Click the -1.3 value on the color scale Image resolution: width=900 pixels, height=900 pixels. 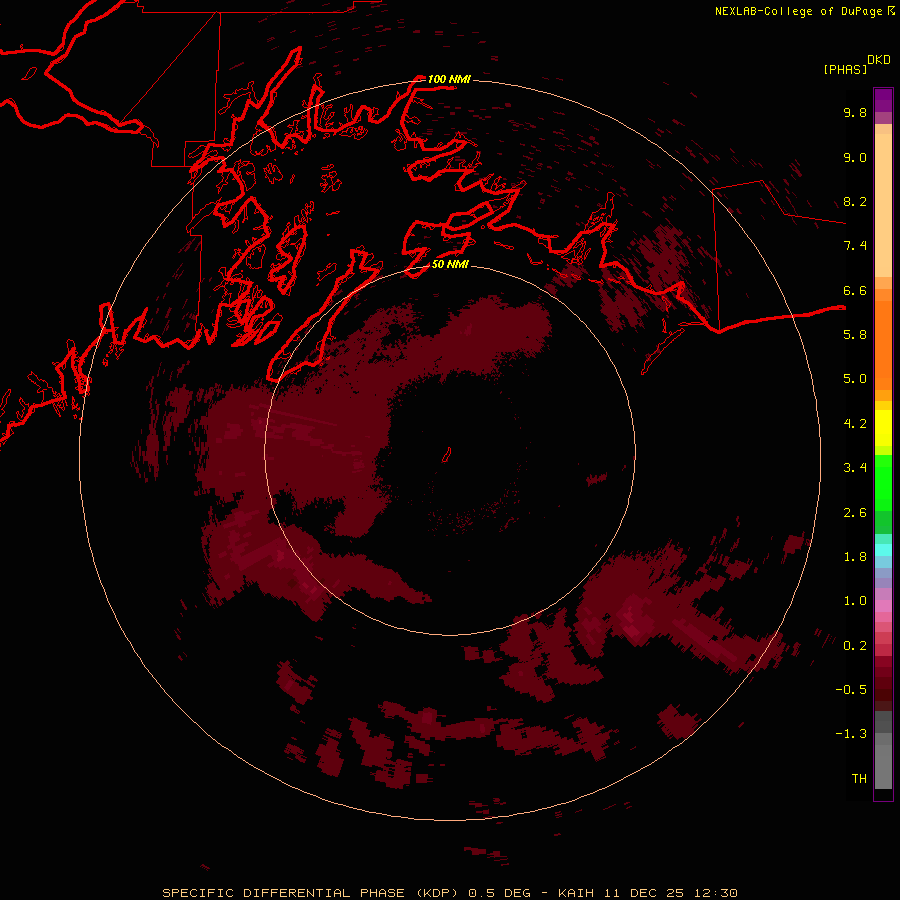(x=851, y=734)
